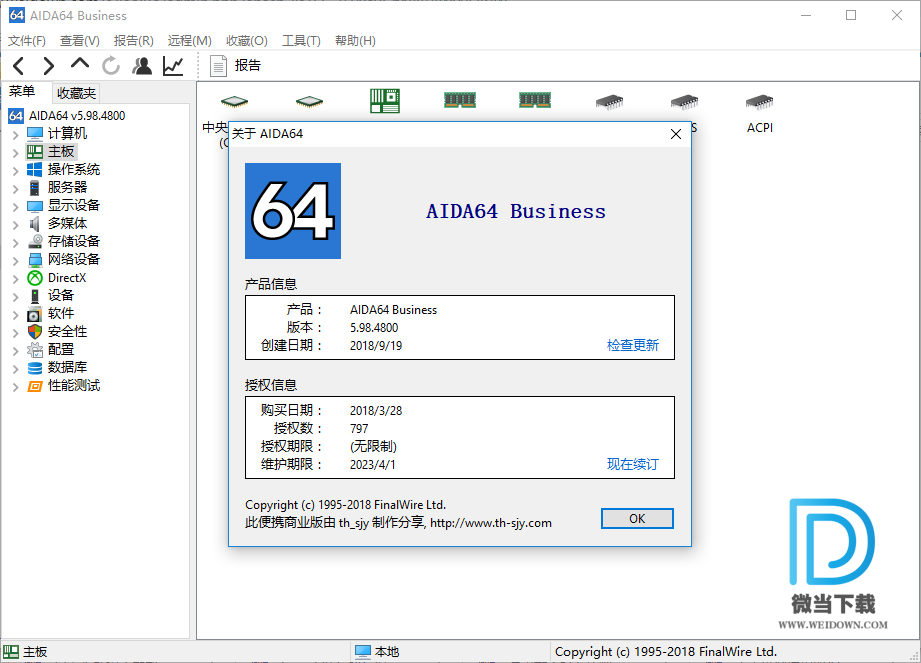Open the 查看(V) menu
This screenshot has height=663, width=921.
(80, 41)
